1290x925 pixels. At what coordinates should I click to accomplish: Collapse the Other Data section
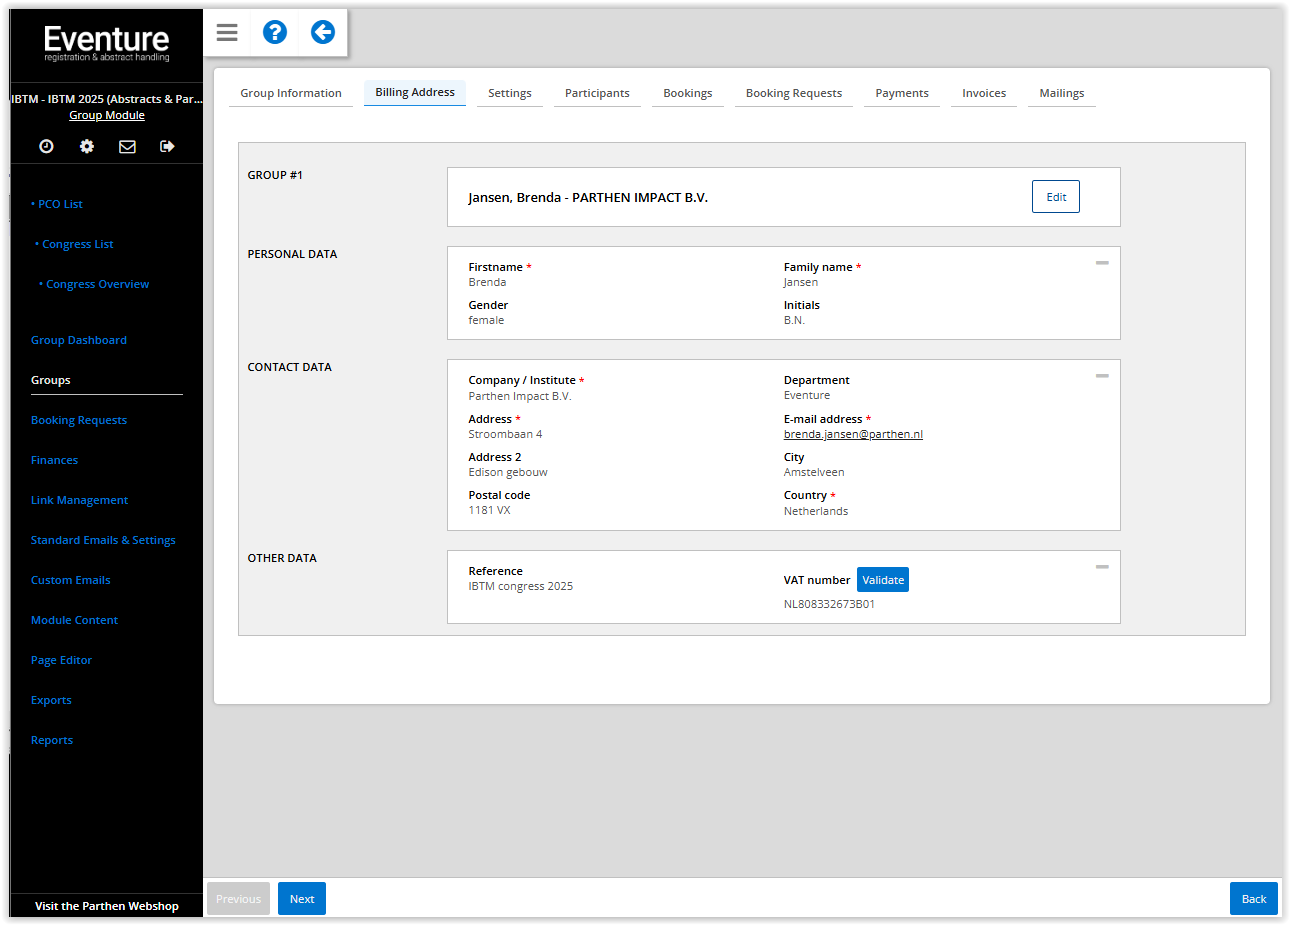(1102, 567)
